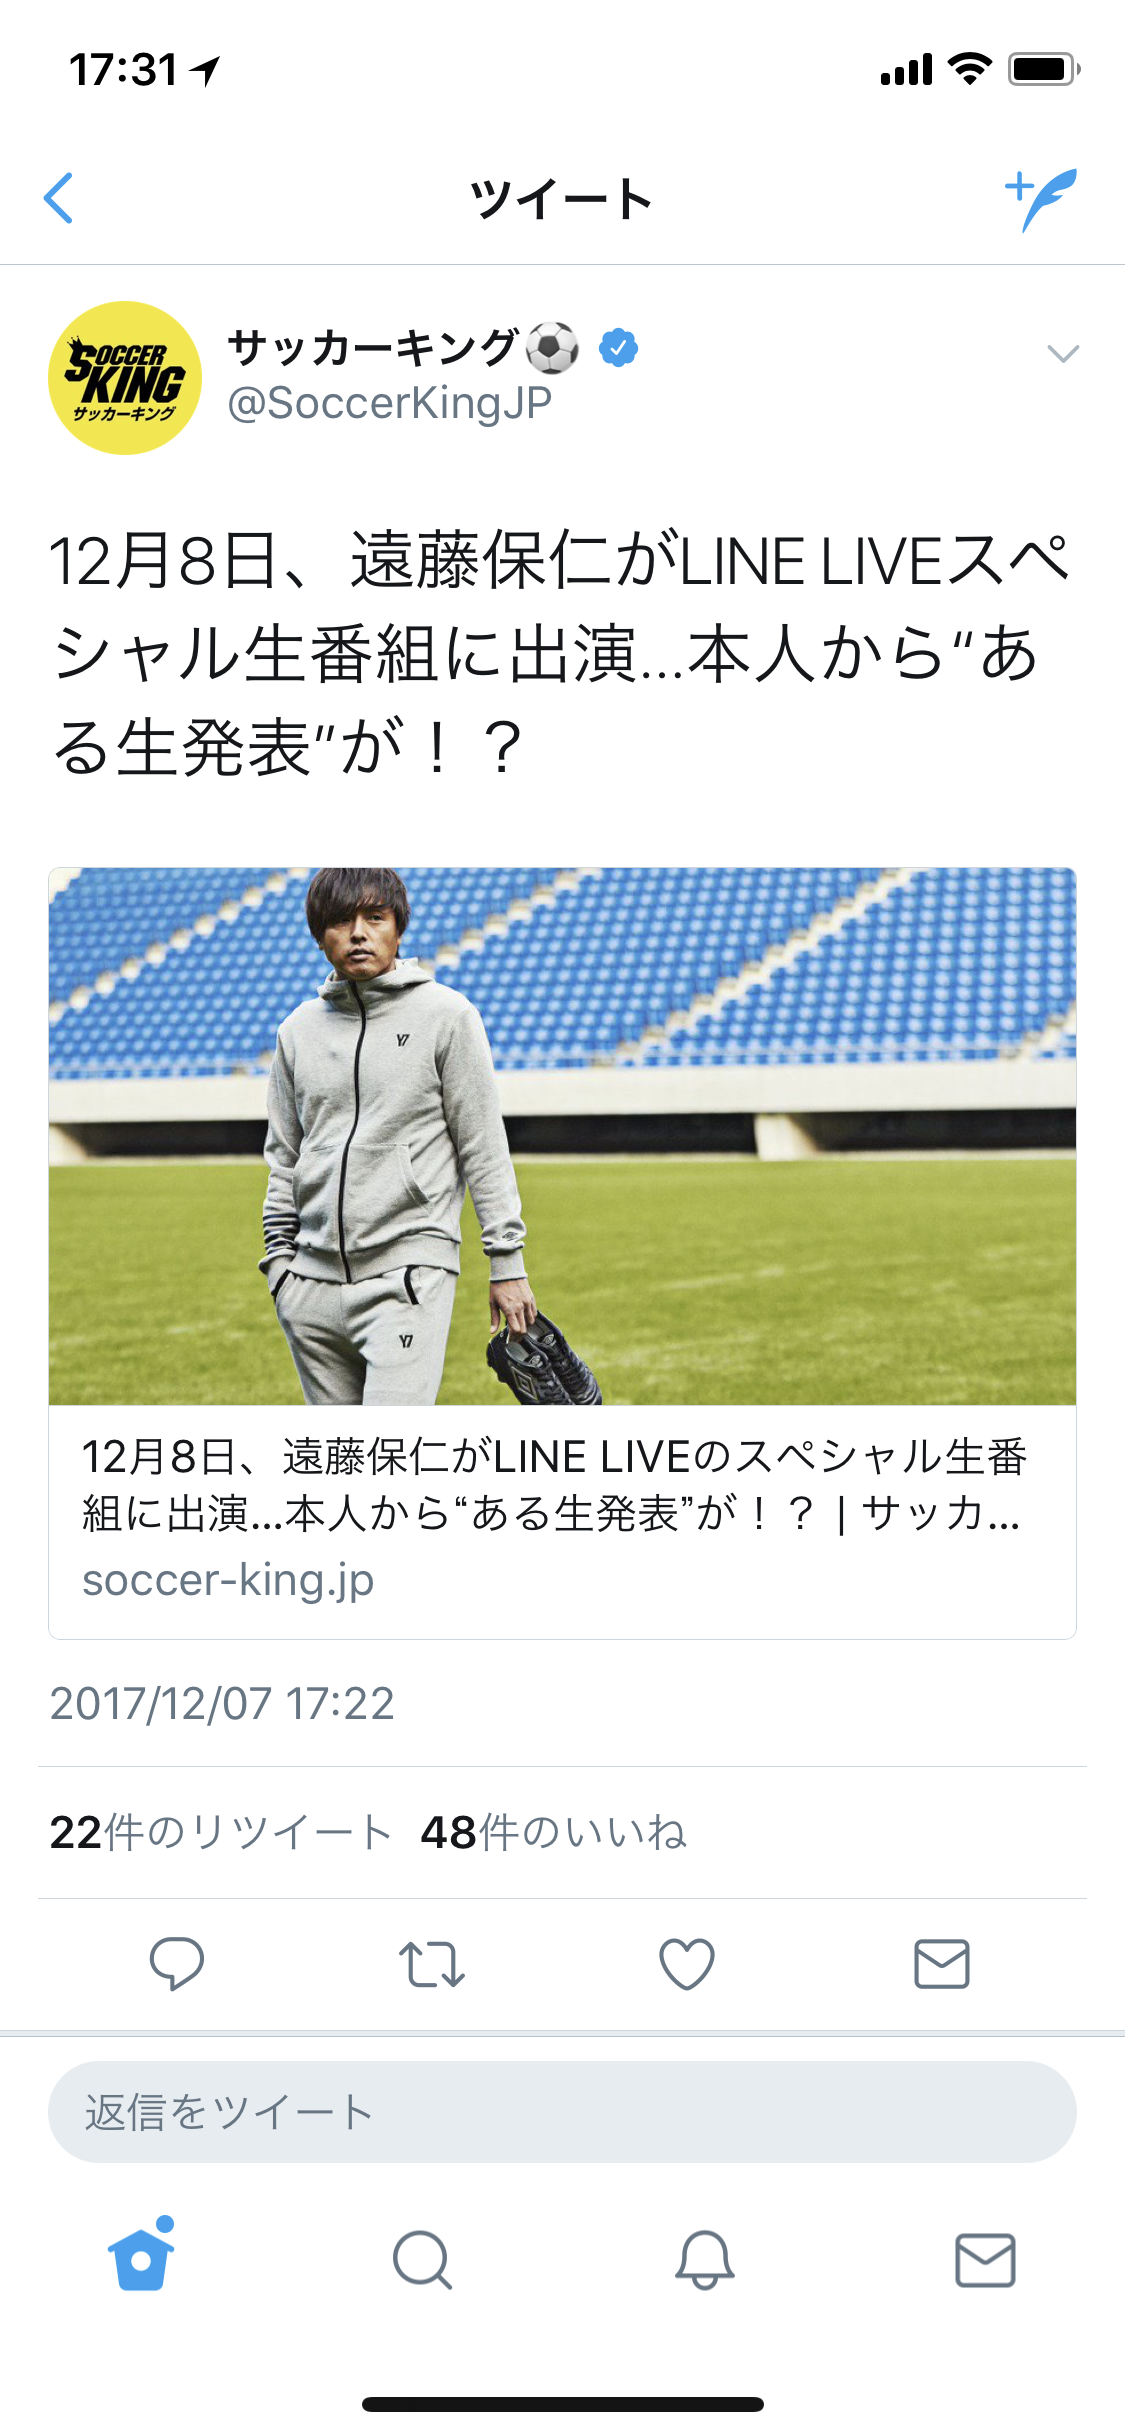Tap the back arrow icon

(x=59, y=198)
